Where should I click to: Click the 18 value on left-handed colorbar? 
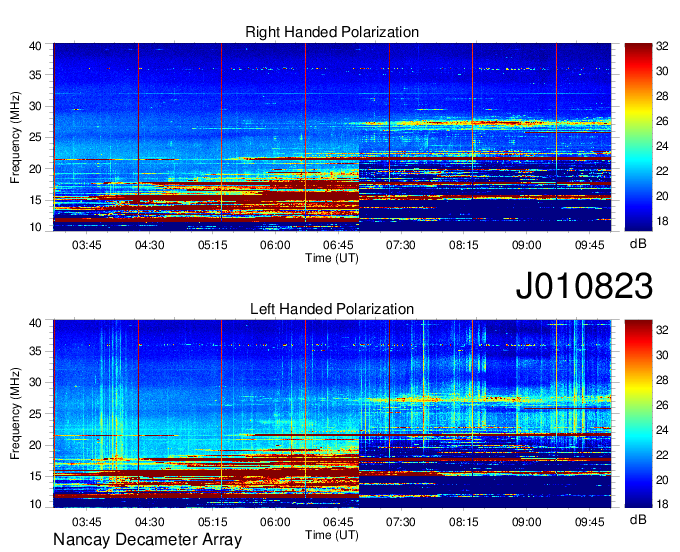[x=662, y=504]
